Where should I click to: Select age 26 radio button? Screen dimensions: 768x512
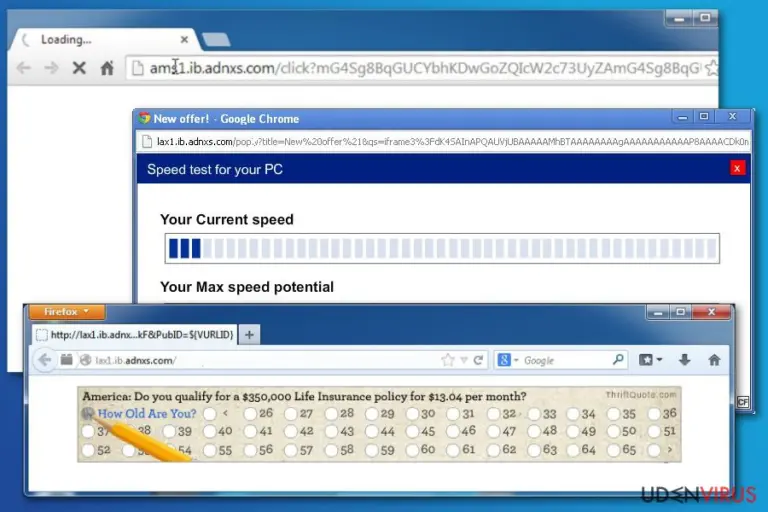pyautogui.click(x=250, y=414)
